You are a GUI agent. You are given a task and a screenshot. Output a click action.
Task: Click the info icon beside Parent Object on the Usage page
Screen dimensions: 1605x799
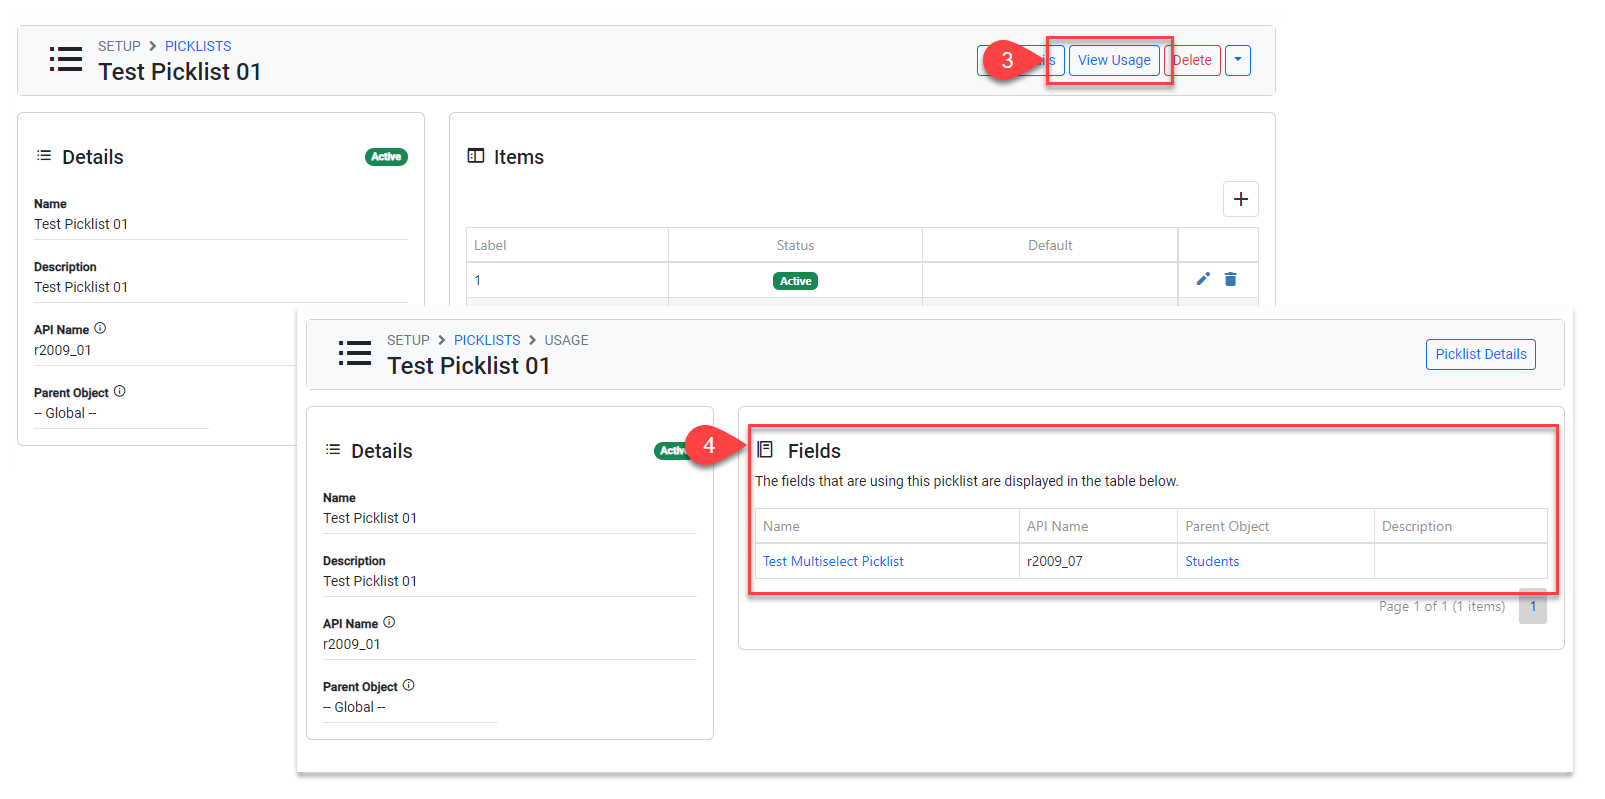pyautogui.click(x=409, y=685)
